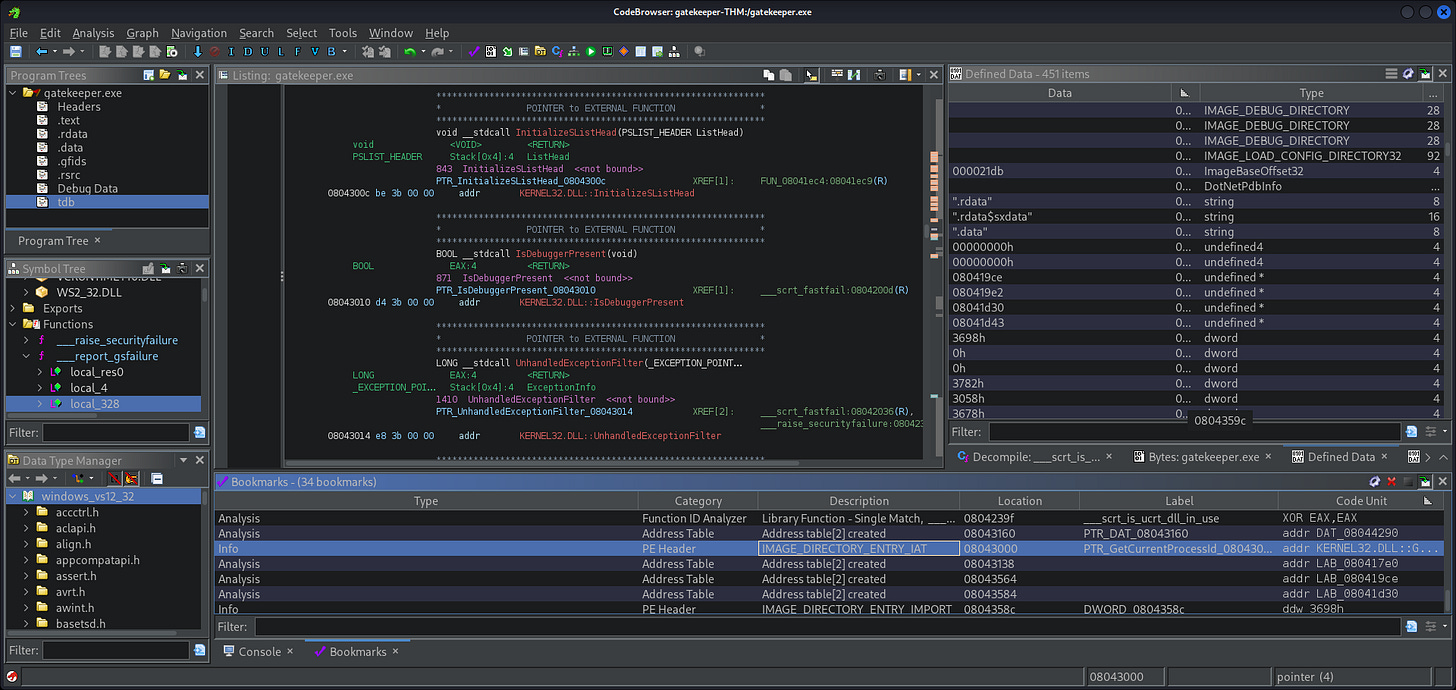This screenshot has height=690, width=1456.
Task: Click the purple checkmark Bookmarks toolbar icon
Action: click(x=475, y=51)
